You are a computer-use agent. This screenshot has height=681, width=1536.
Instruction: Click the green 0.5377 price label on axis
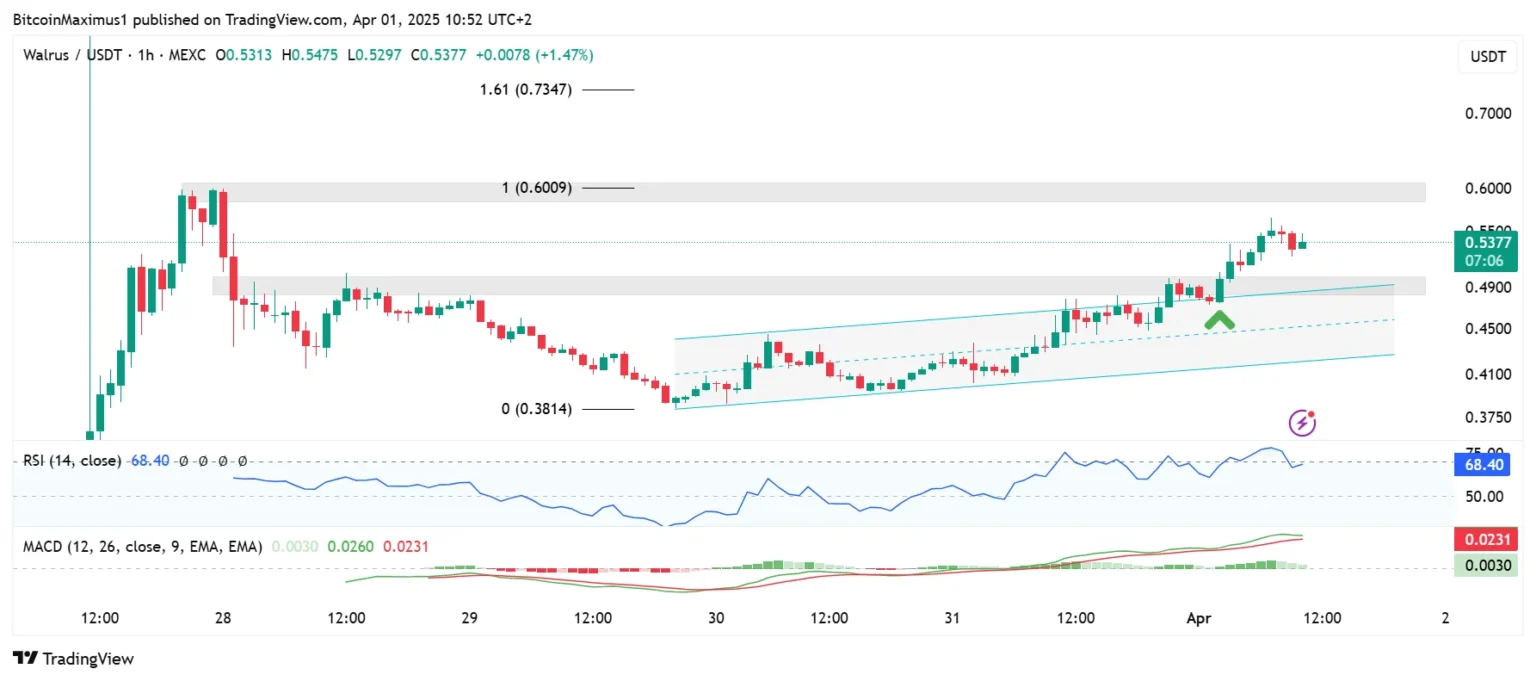coord(1487,243)
